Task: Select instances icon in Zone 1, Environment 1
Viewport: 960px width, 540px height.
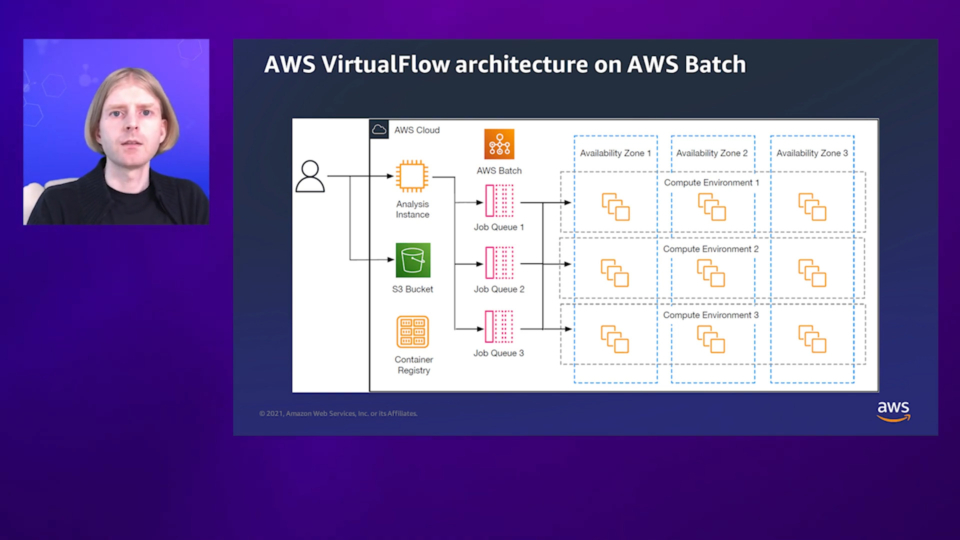Action: tap(616, 207)
